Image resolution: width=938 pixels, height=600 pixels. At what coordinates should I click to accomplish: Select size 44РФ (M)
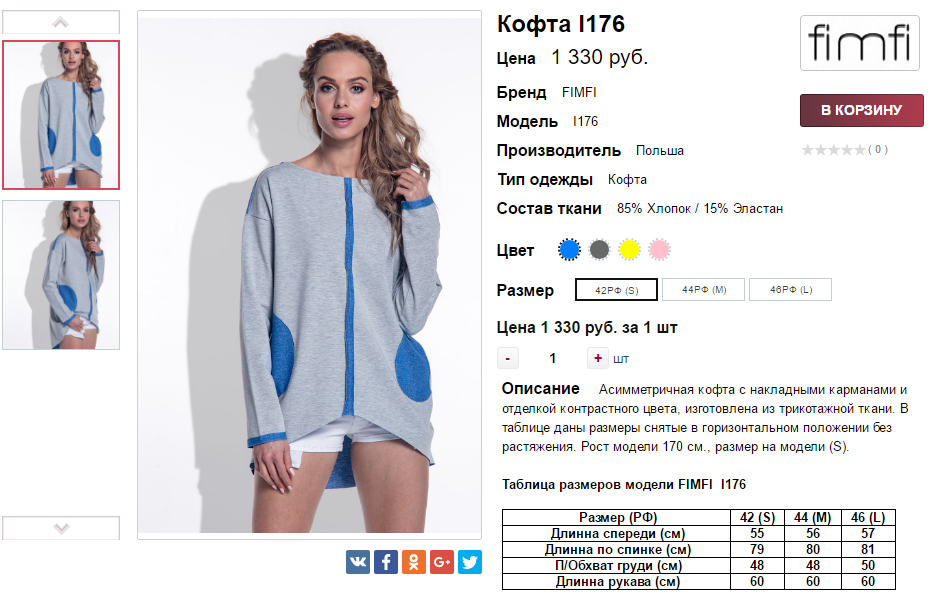tap(704, 290)
